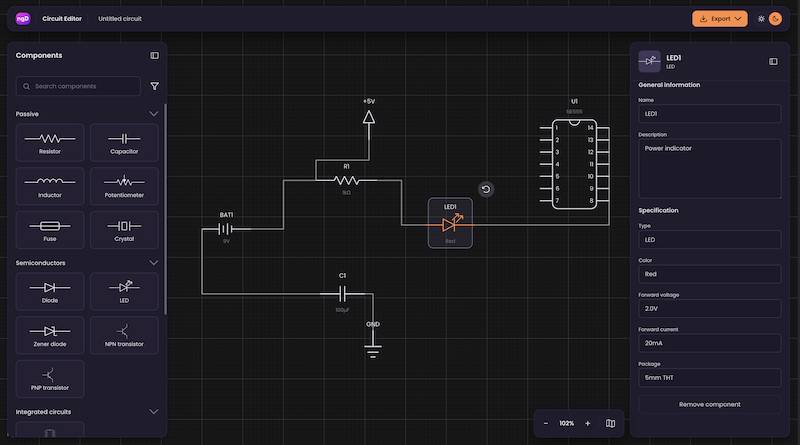Collapse the Passive category chevron
This screenshot has width=800, height=445.
pyautogui.click(x=154, y=114)
